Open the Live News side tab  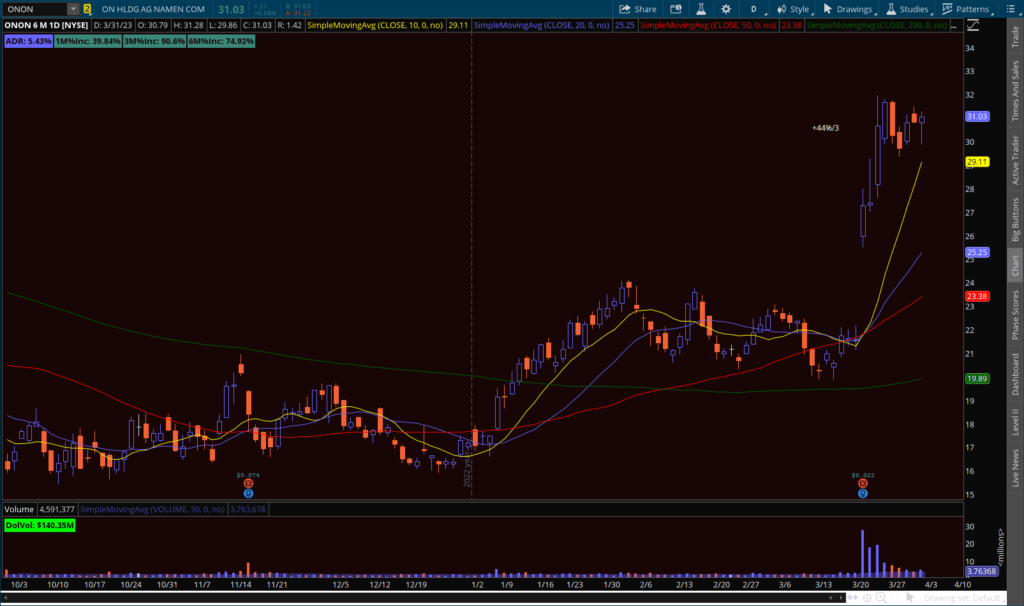point(1015,468)
